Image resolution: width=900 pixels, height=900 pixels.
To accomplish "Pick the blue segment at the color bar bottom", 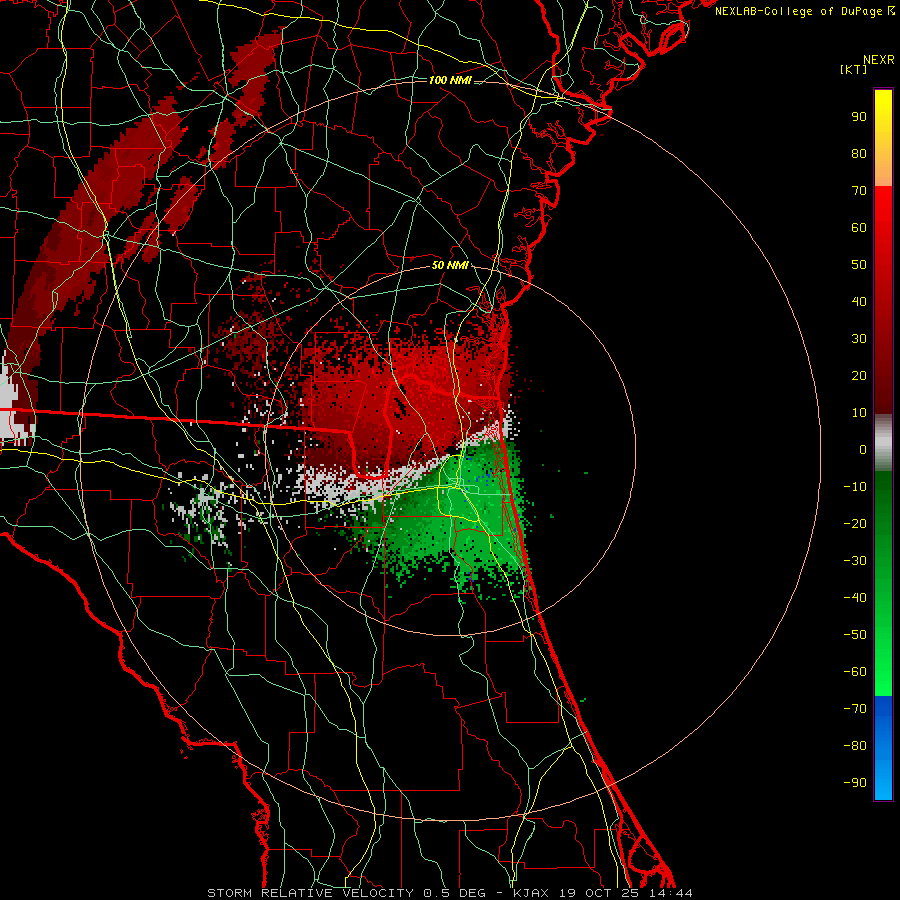I will (x=883, y=747).
